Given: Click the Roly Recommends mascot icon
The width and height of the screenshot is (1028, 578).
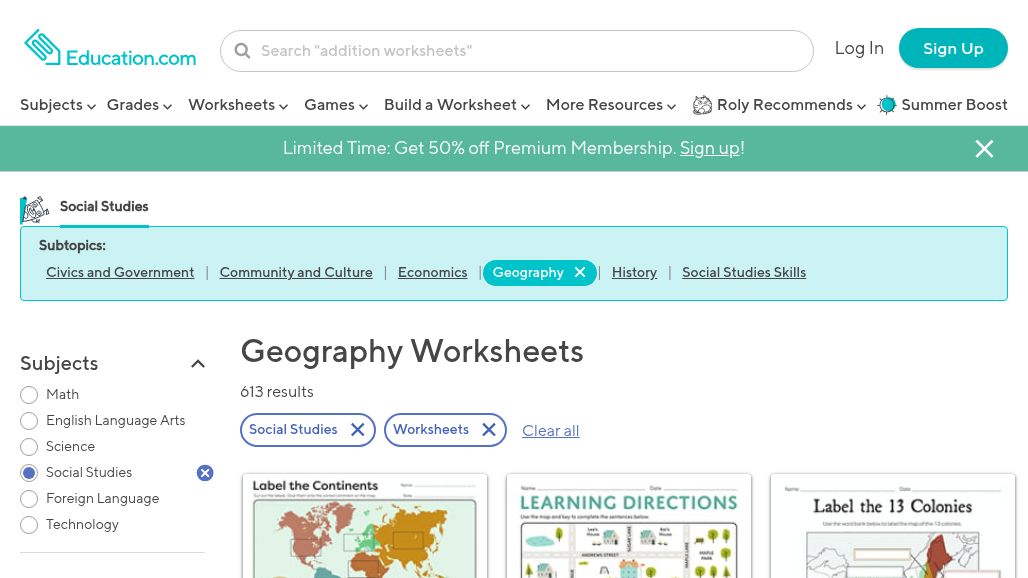Looking at the screenshot, I should pyautogui.click(x=702, y=105).
